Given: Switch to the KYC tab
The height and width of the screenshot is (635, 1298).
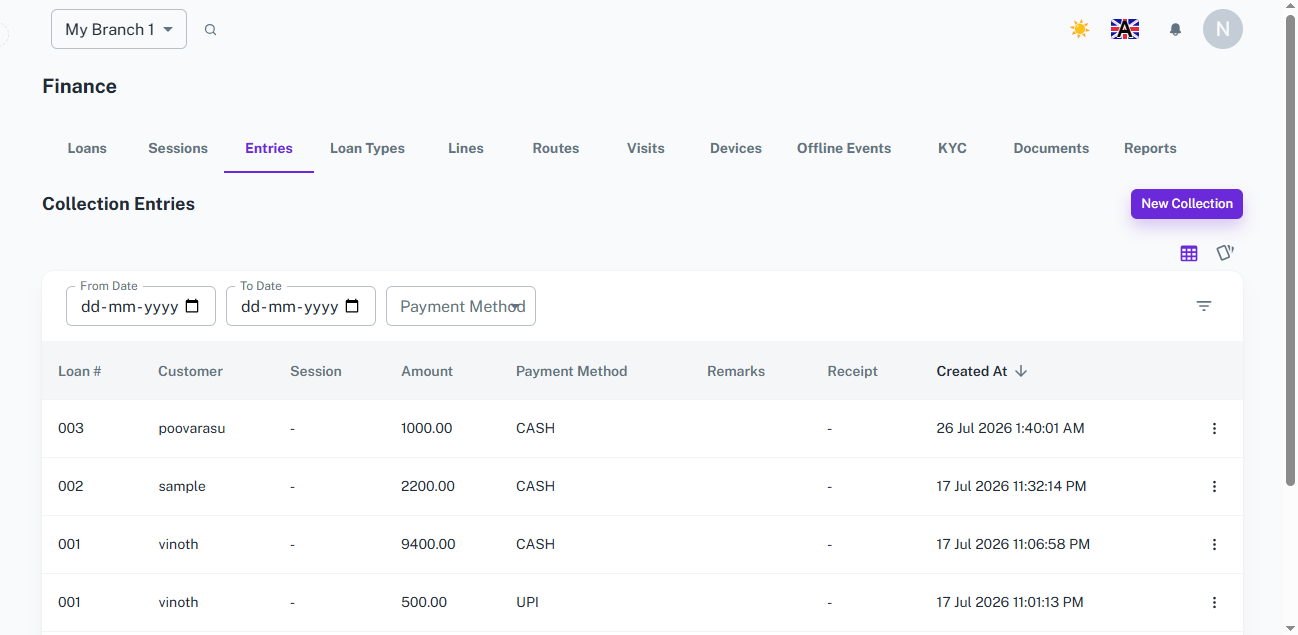Looking at the screenshot, I should tap(952, 148).
